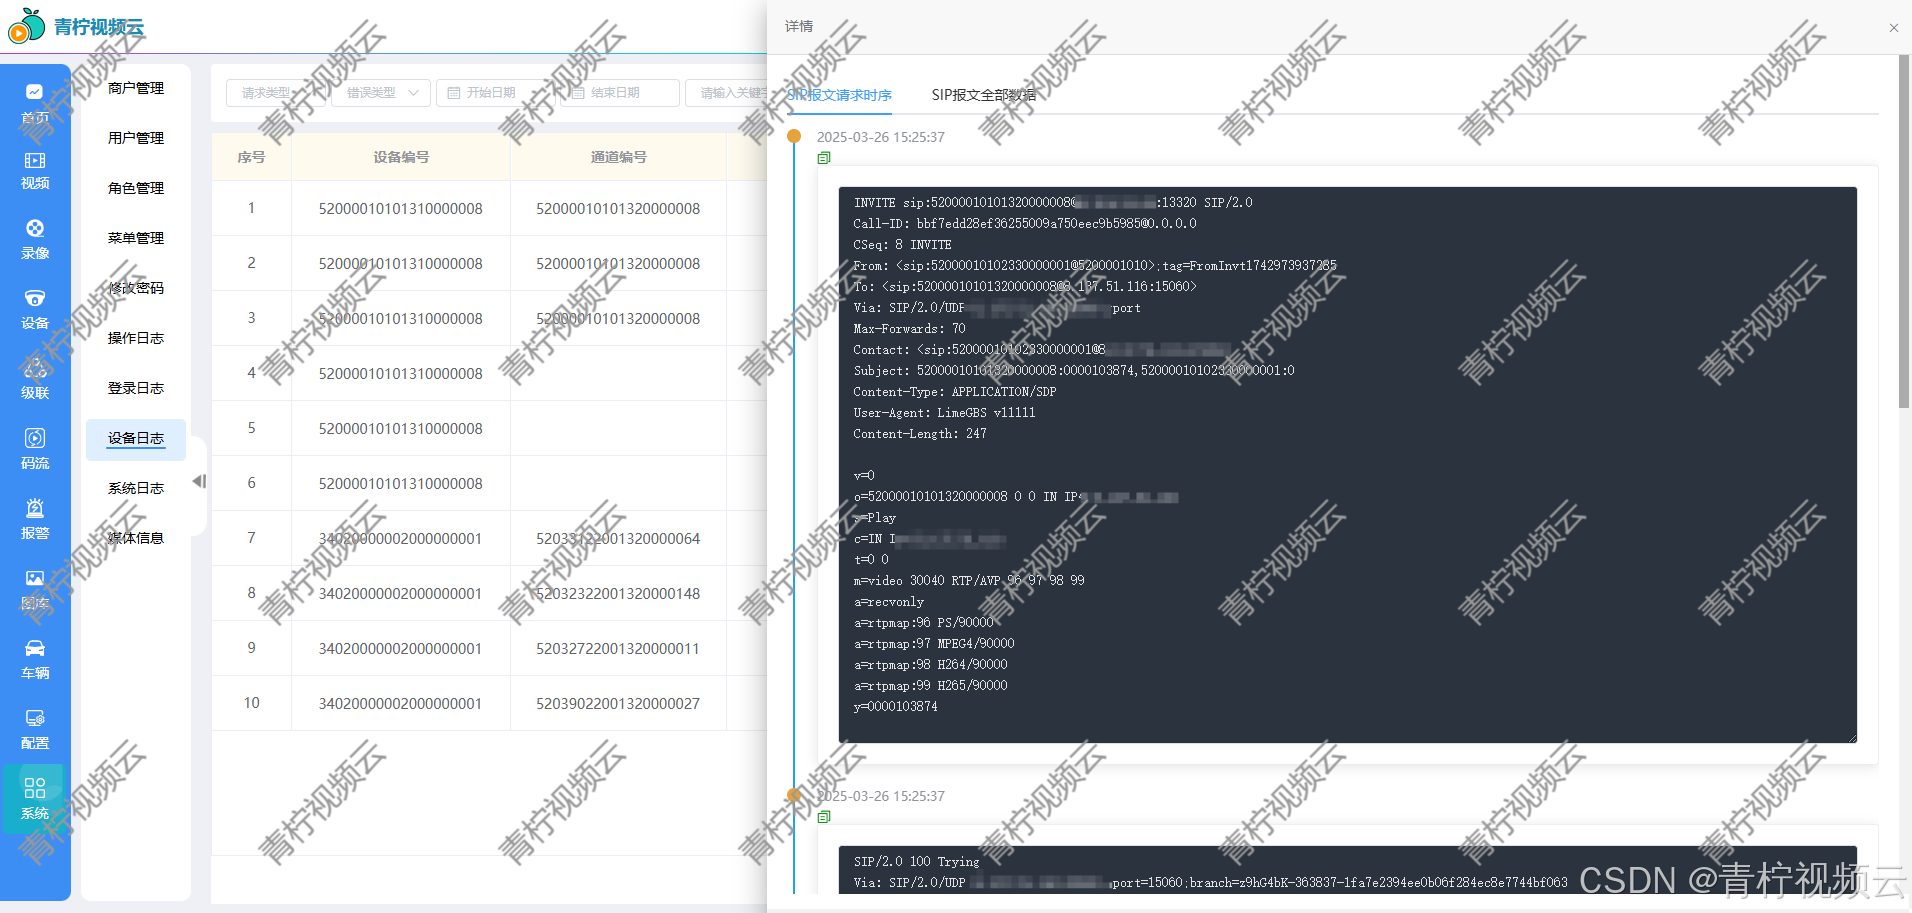Click inside the INVITE SIP message textarea
Image resolution: width=1912 pixels, height=913 pixels.
pyautogui.click(x=1347, y=465)
